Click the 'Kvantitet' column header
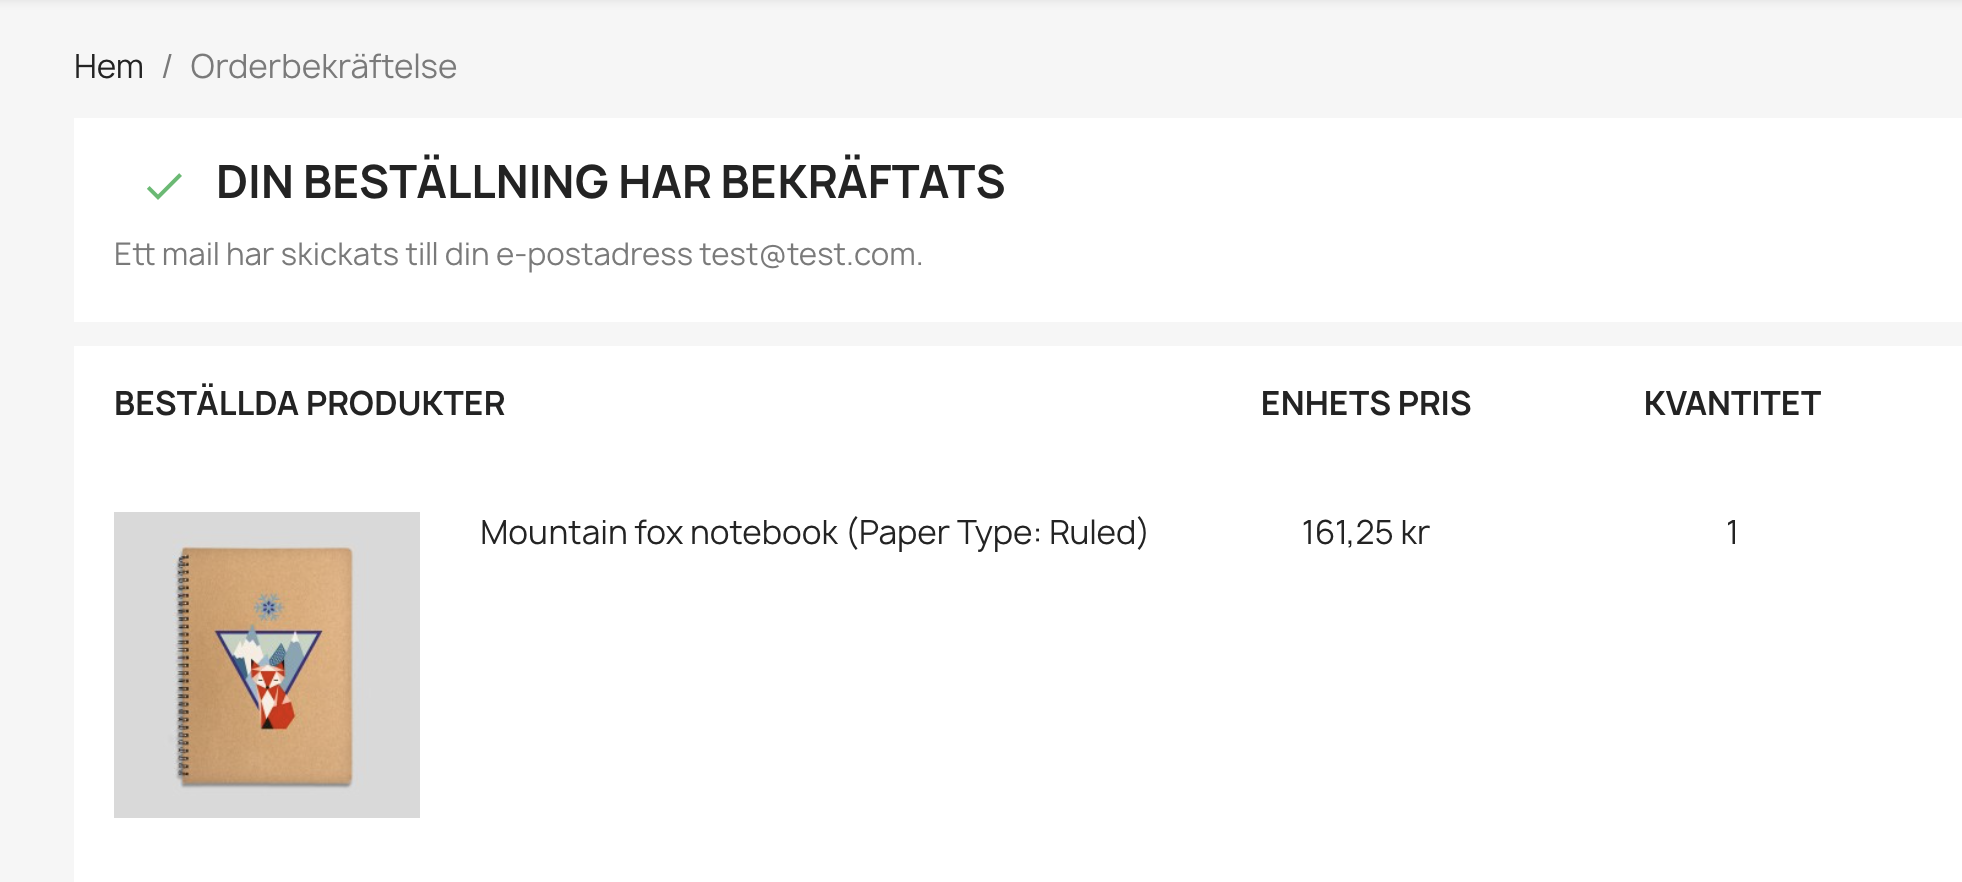The height and width of the screenshot is (882, 1962). 1732,404
